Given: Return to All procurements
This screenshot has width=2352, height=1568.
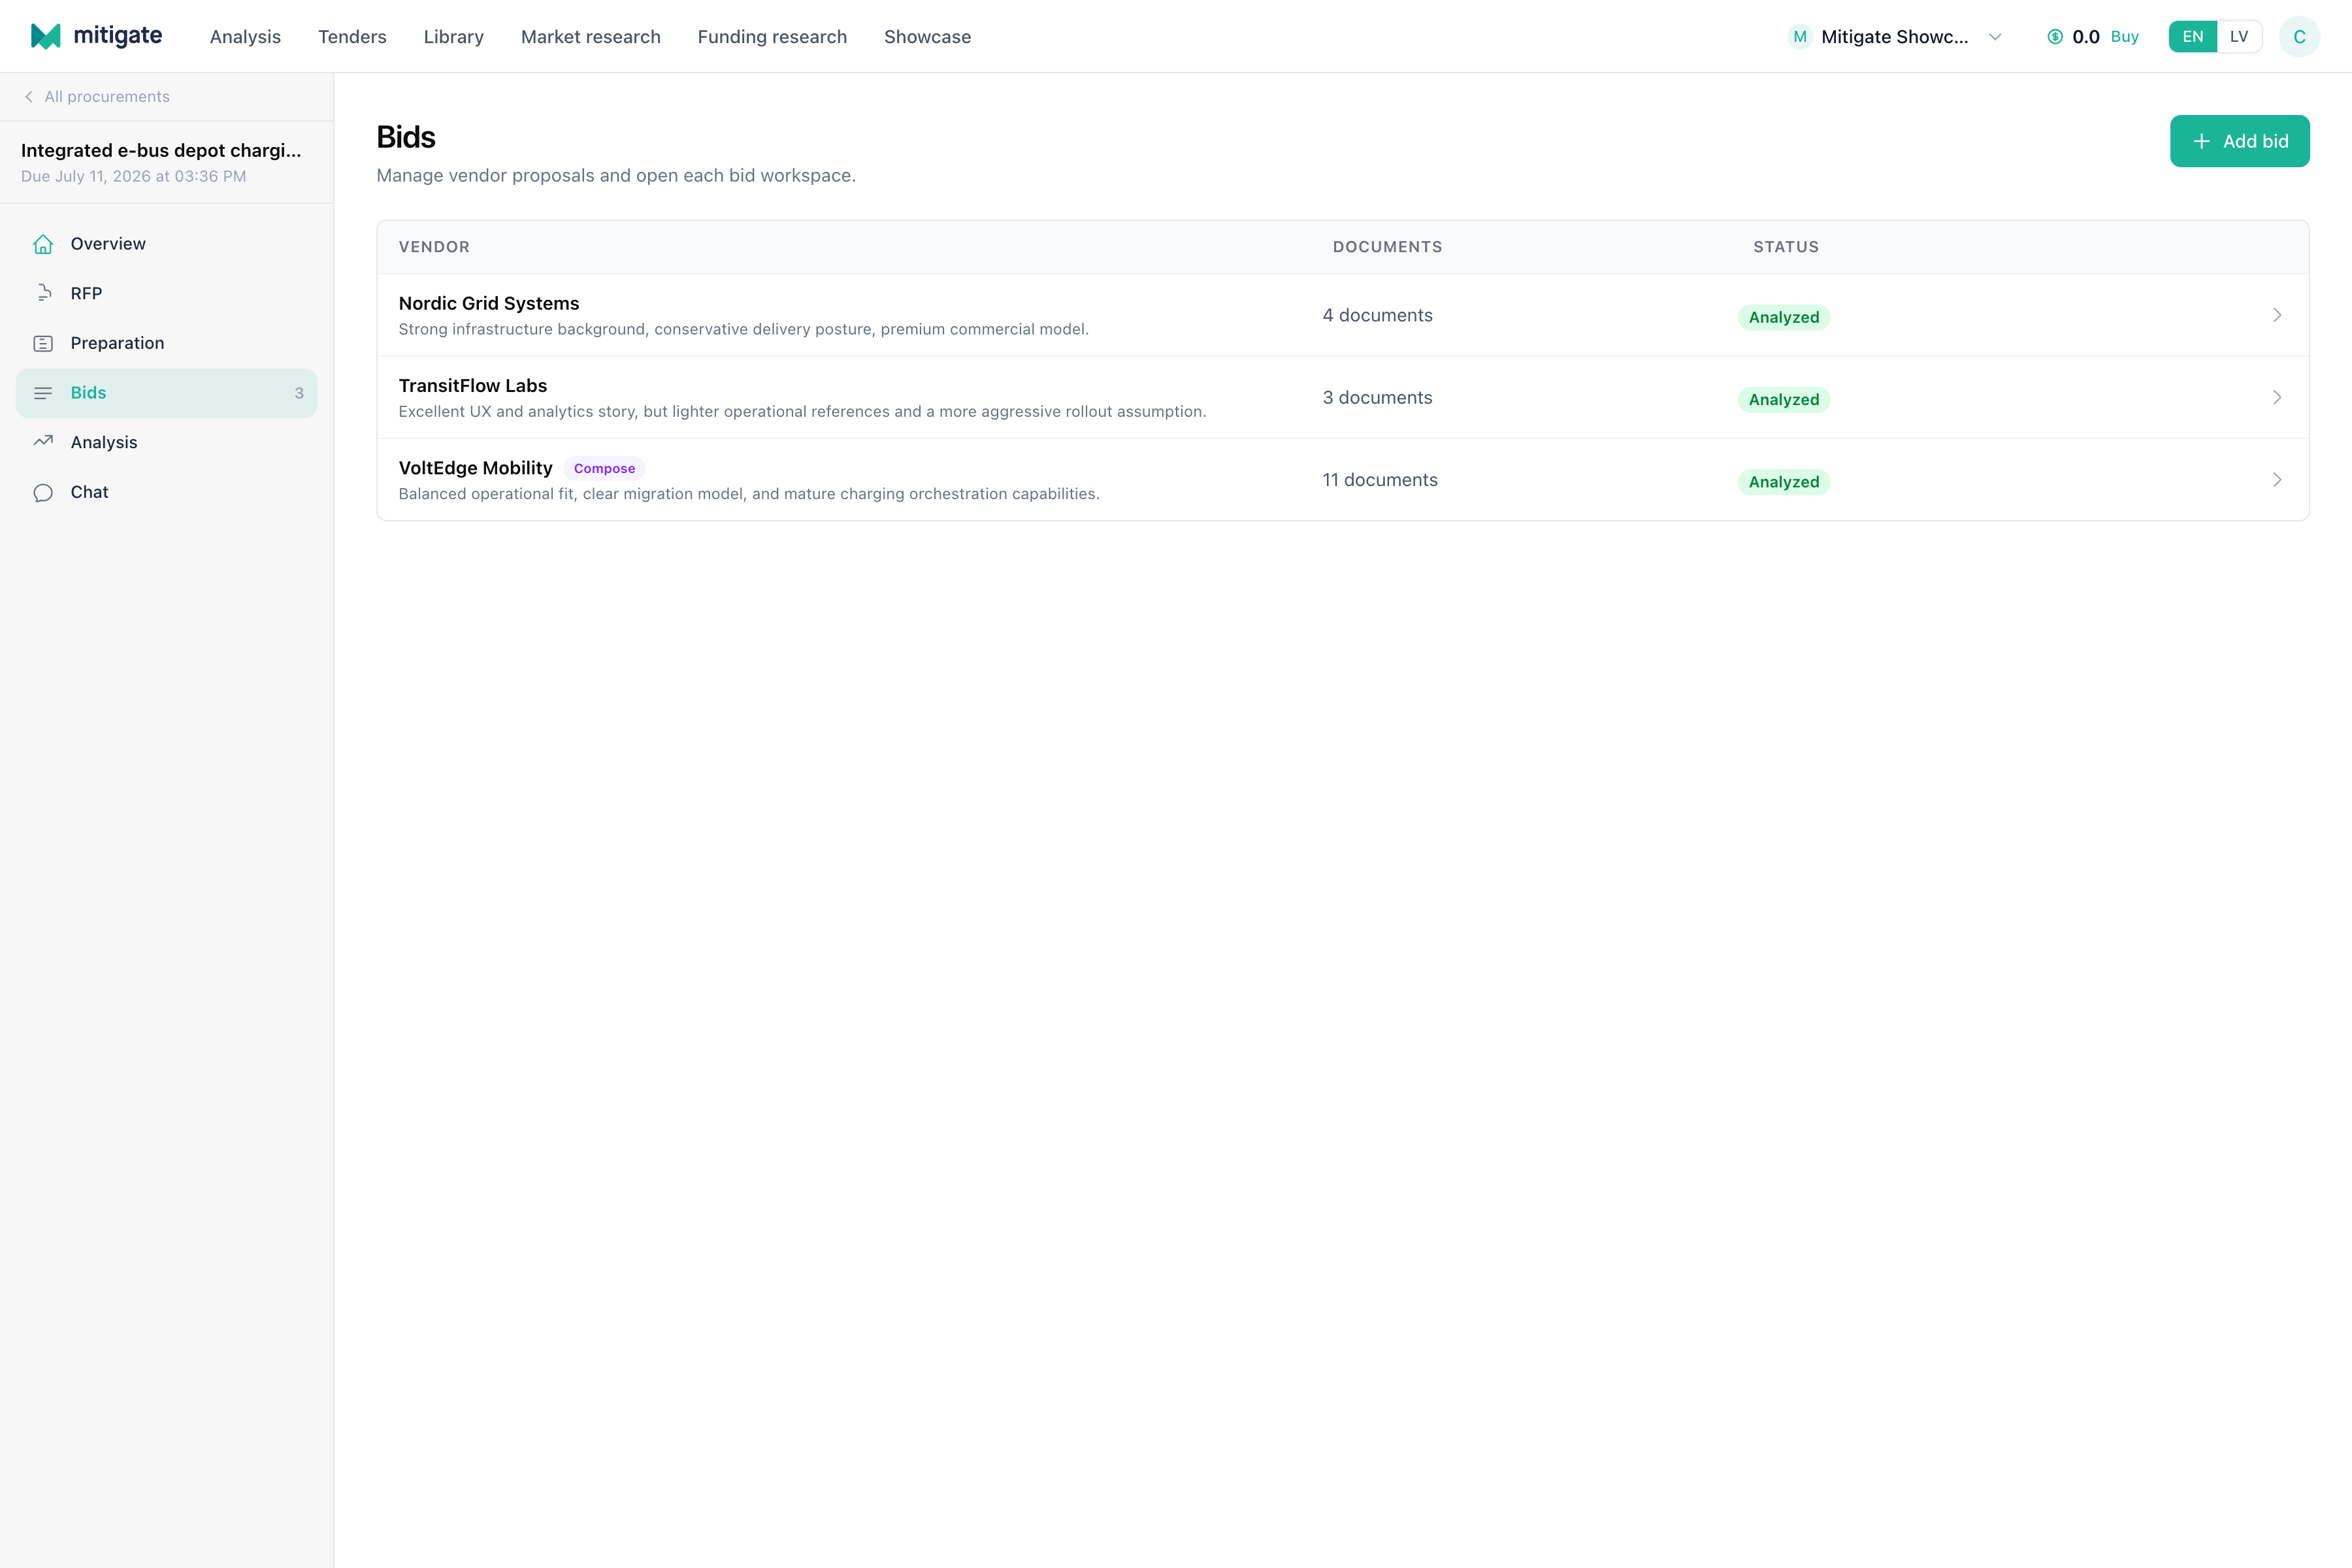Looking at the screenshot, I should (107, 97).
